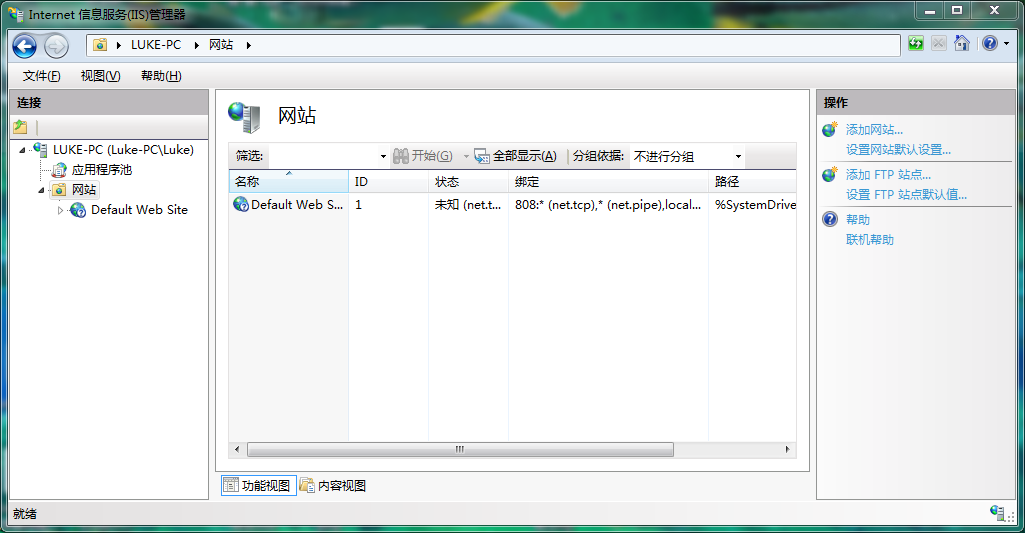Image resolution: width=1025 pixels, height=533 pixels.
Task: Click the 设置 FTP 站点默认值... link
Action: point(906,194)
